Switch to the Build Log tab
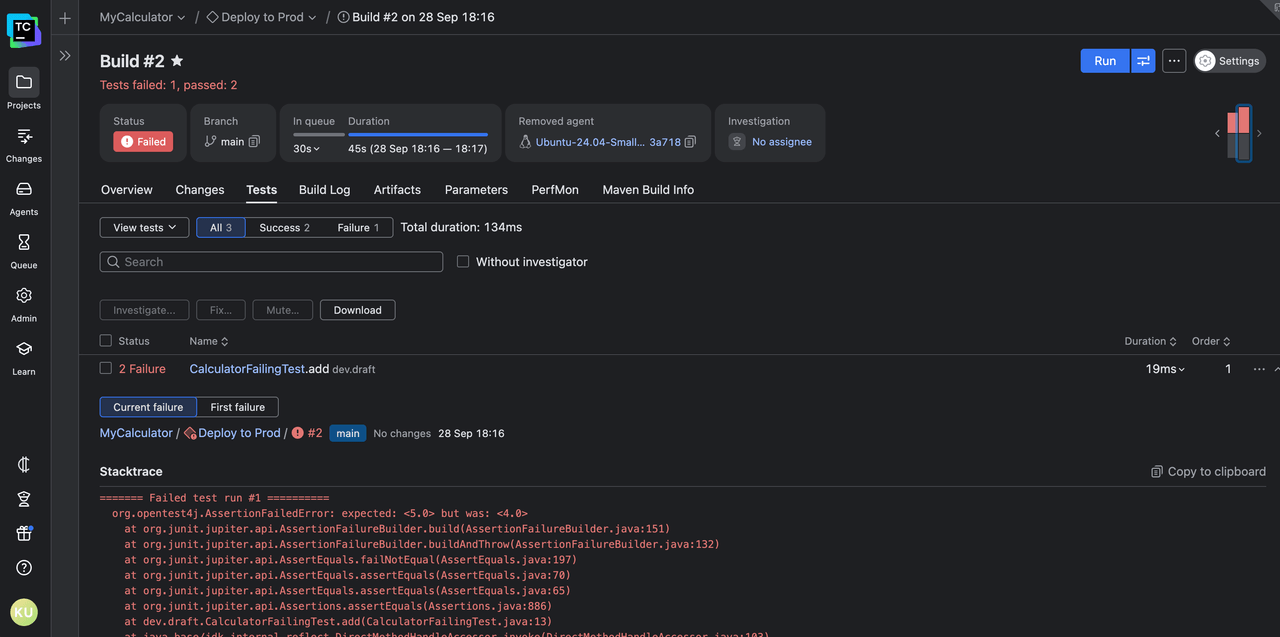Screen dimensions: 1280x637 (324, 190)
